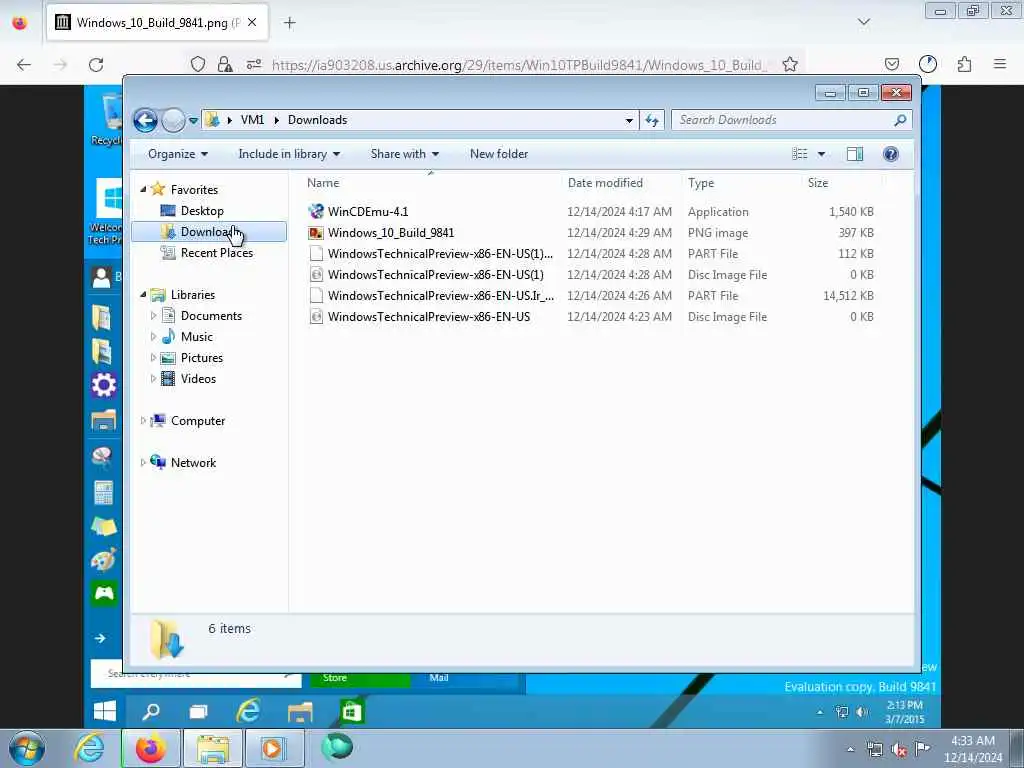Viewport: 1024px width, 768px height.
Task: Click the help question mark icon
Action: coord(891,154)
